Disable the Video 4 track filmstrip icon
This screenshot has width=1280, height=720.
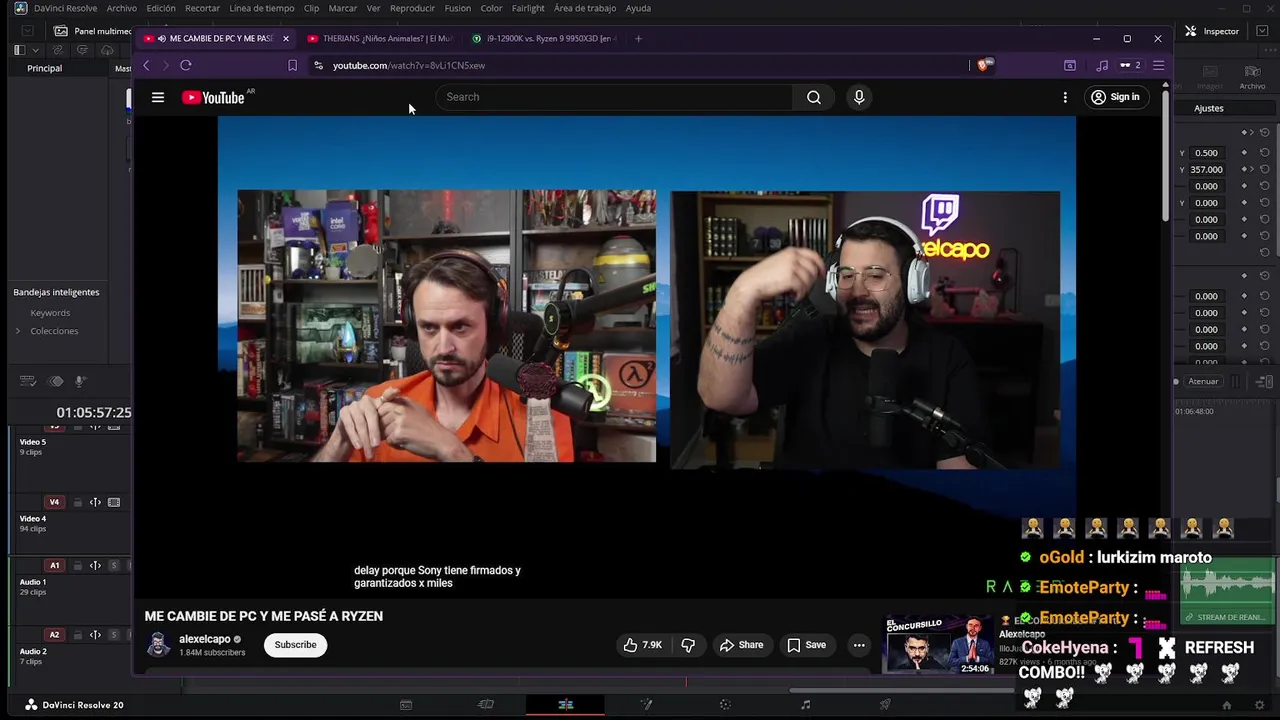click(114, 502)
